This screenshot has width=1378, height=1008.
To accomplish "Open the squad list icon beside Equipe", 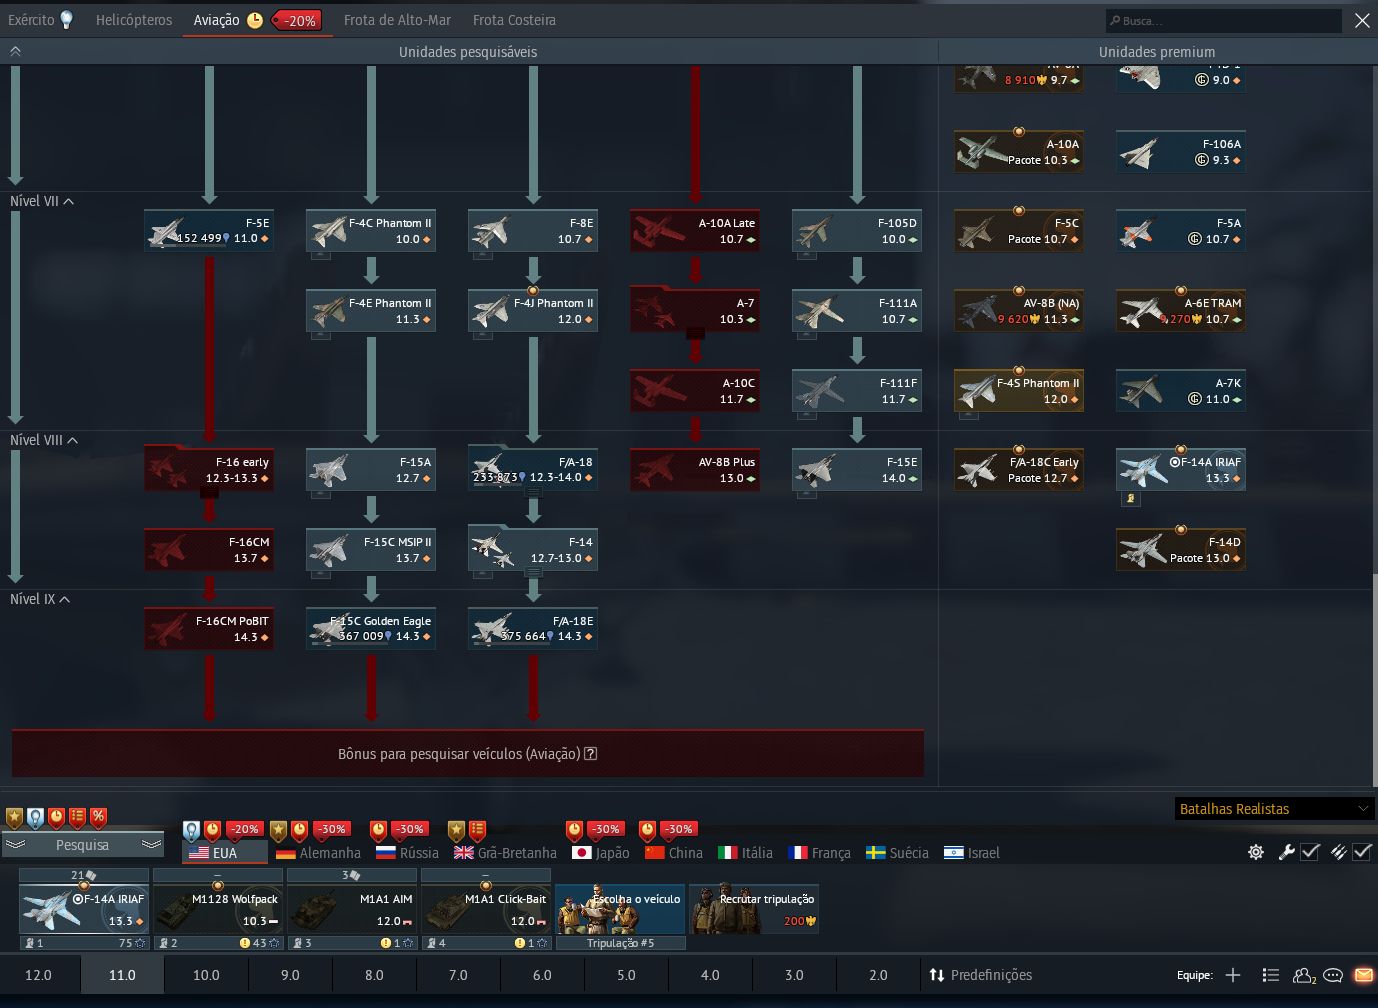I will (1271, 975).
